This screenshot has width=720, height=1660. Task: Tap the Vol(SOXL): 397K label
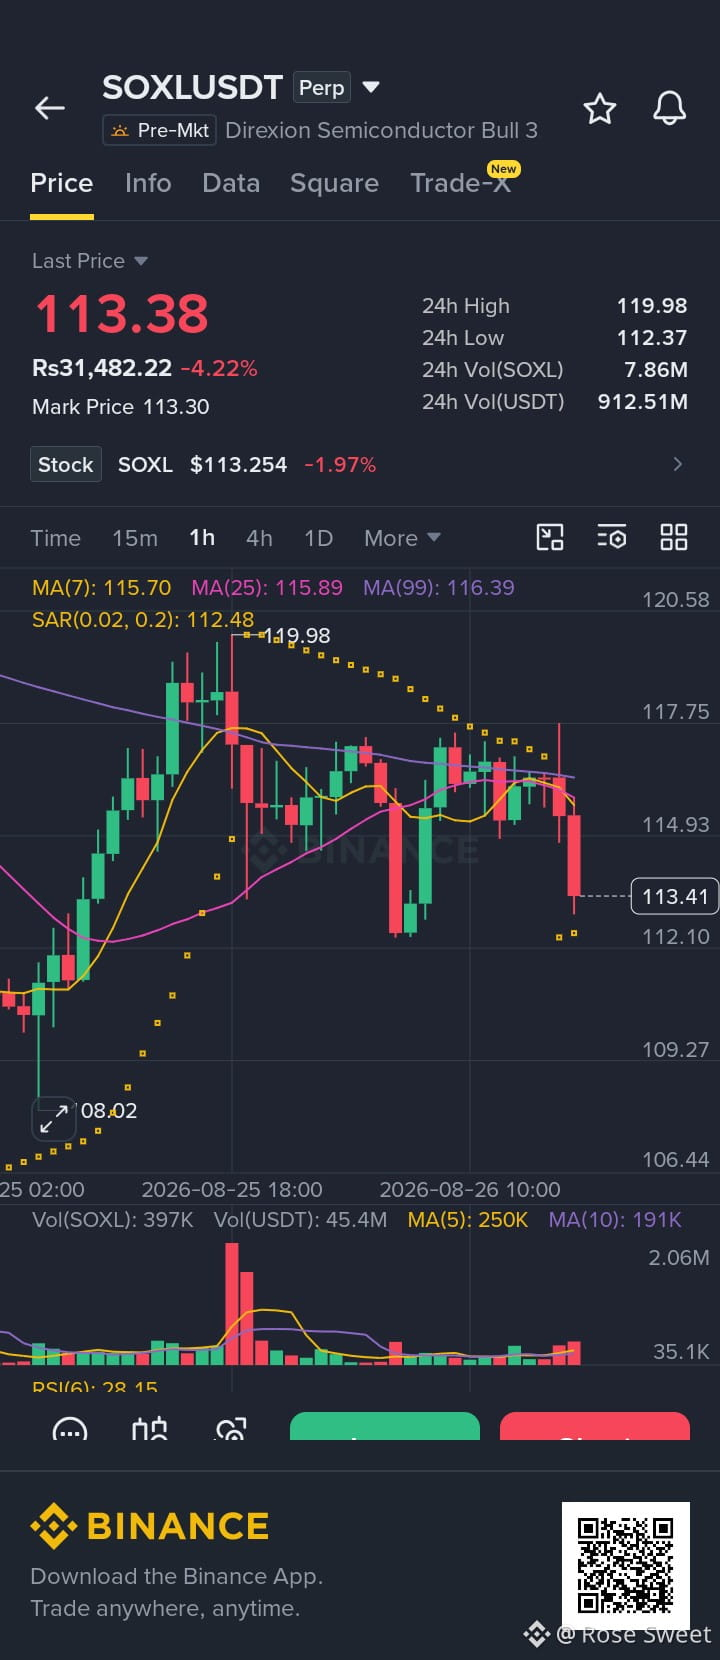(113, 1220)
